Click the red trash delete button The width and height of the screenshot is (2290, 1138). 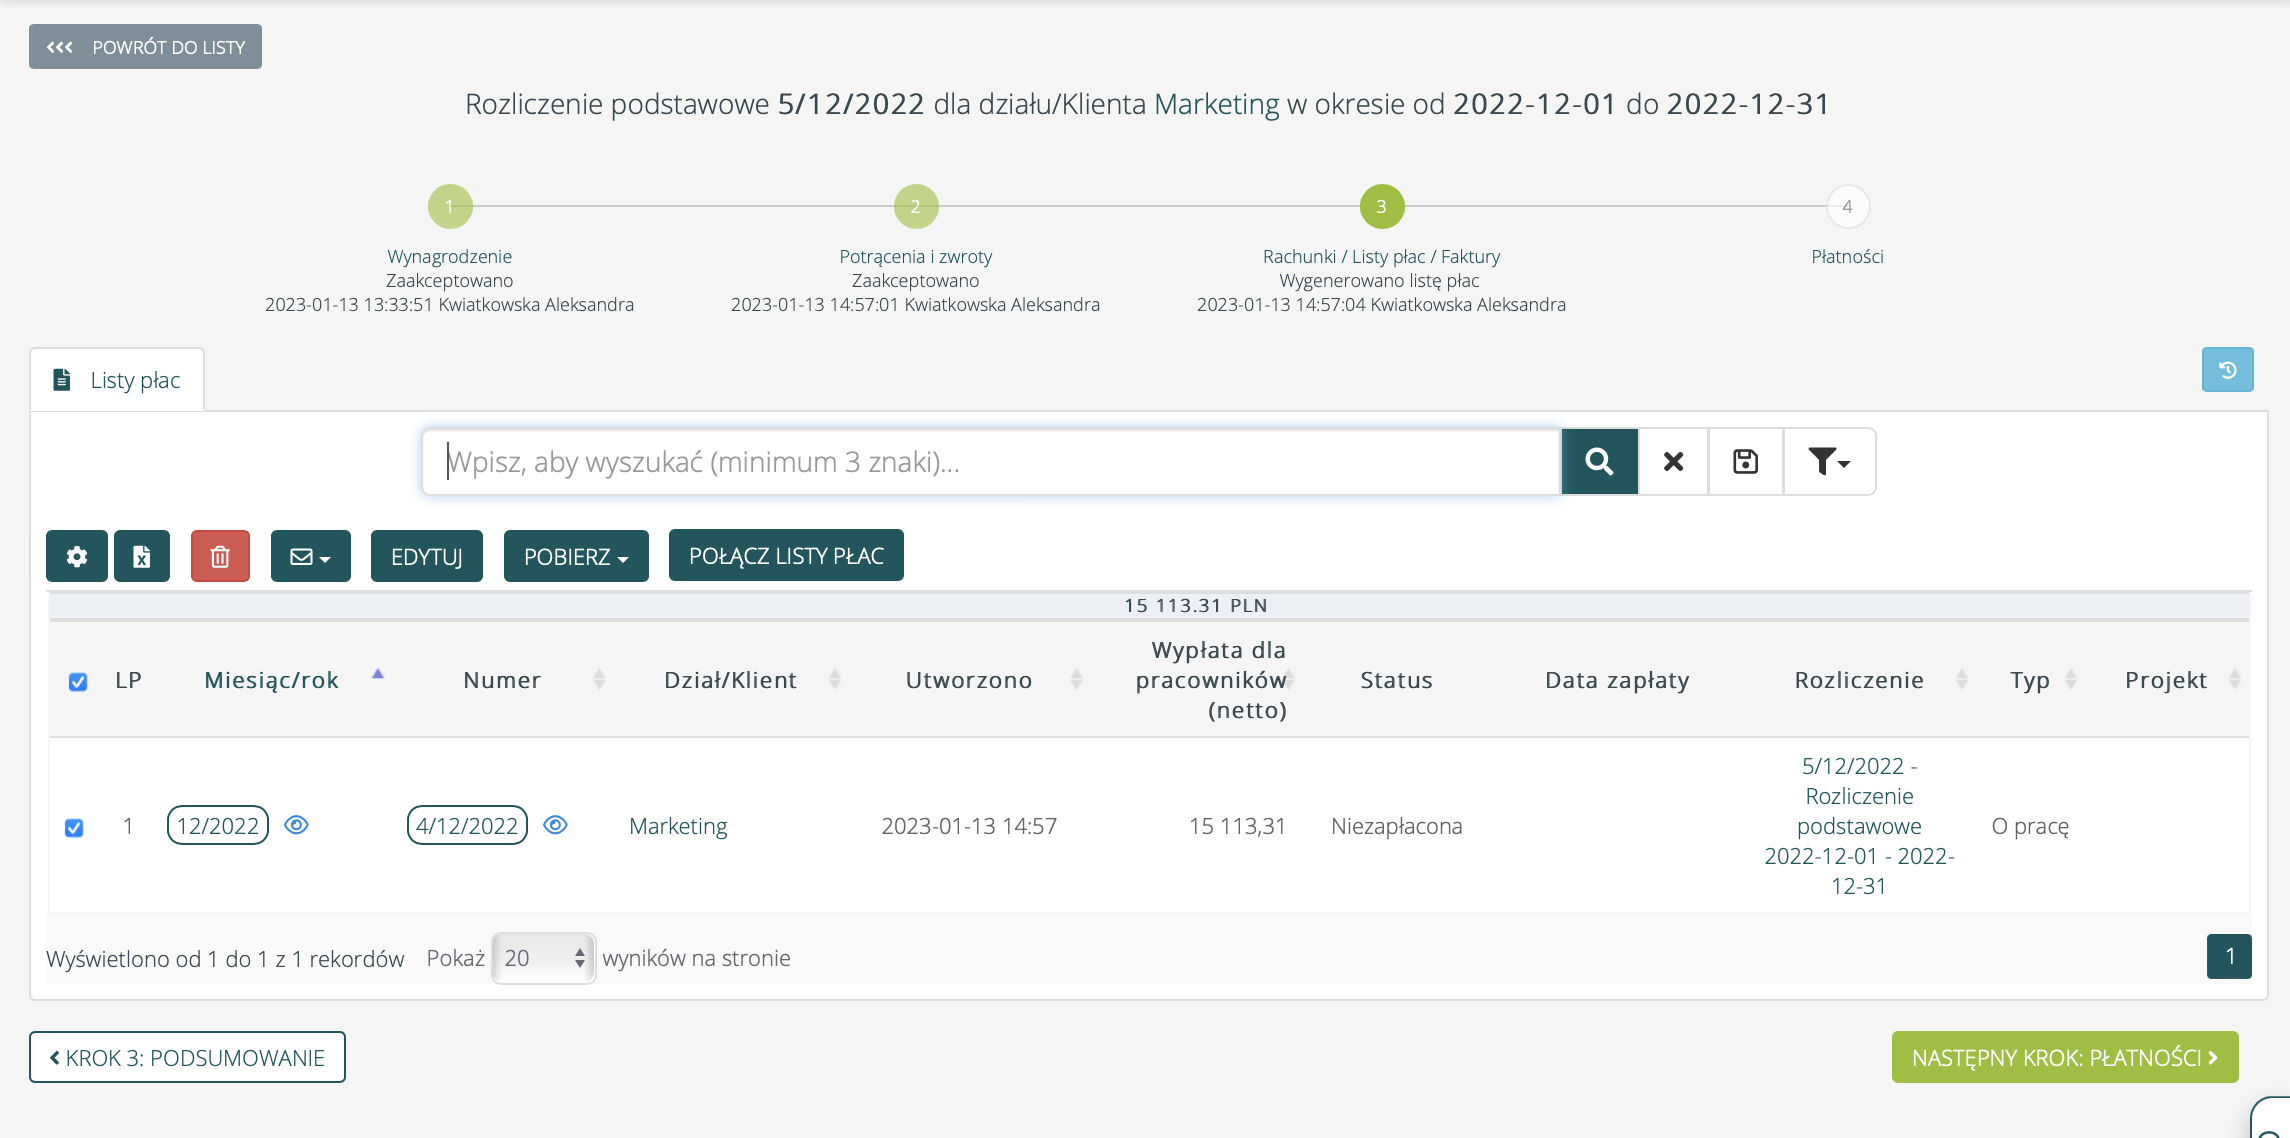click(x=220, y=556)
